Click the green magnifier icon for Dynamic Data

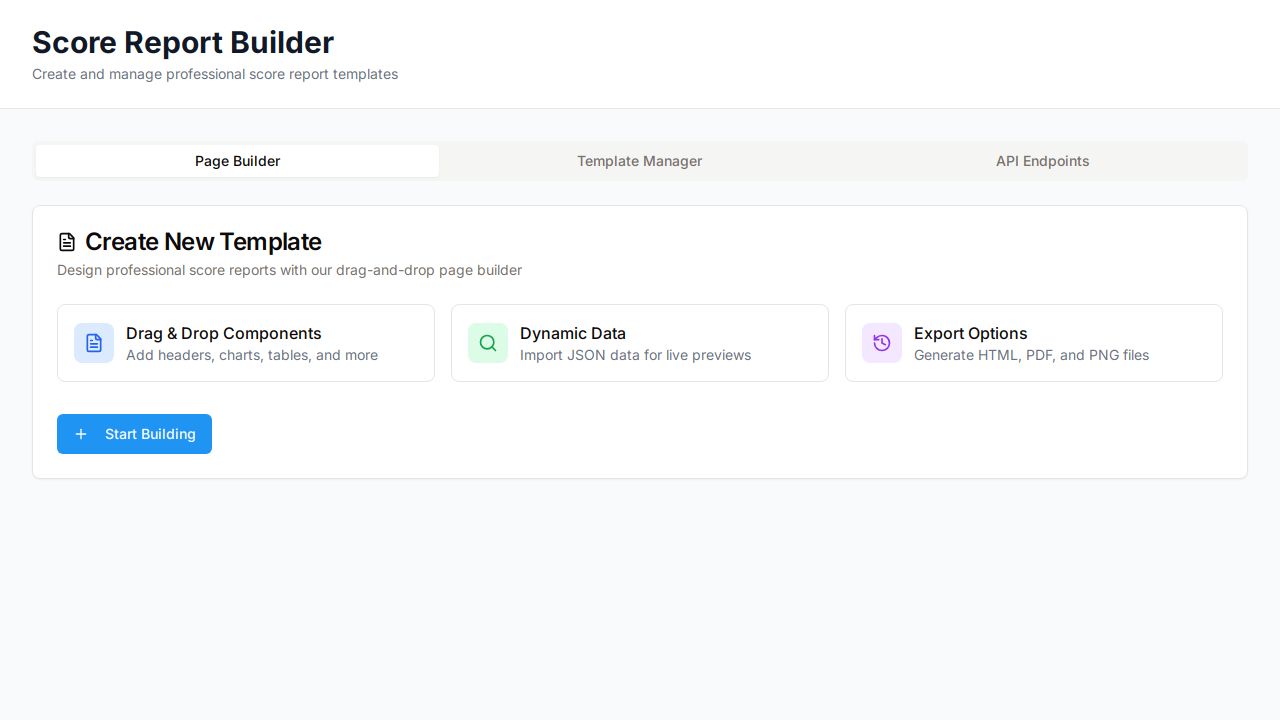tap(488, 343)
